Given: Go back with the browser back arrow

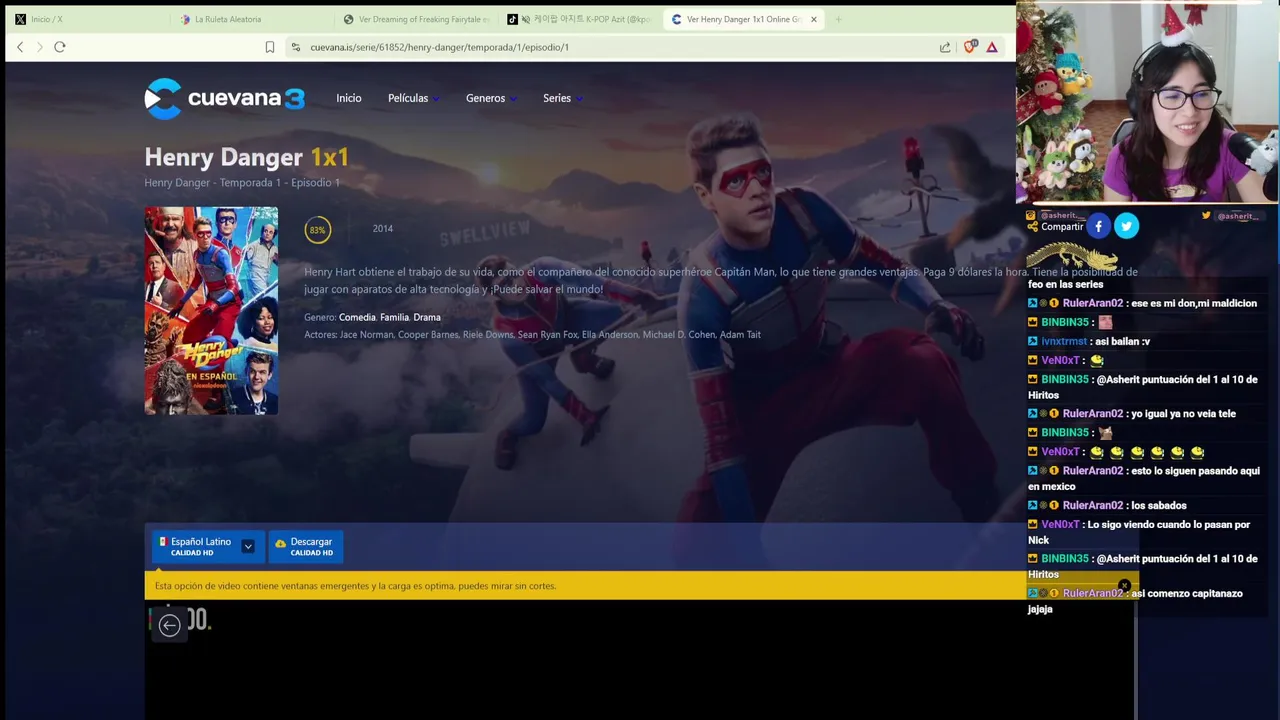Looking at the screenshot, I should pos(20,47).
